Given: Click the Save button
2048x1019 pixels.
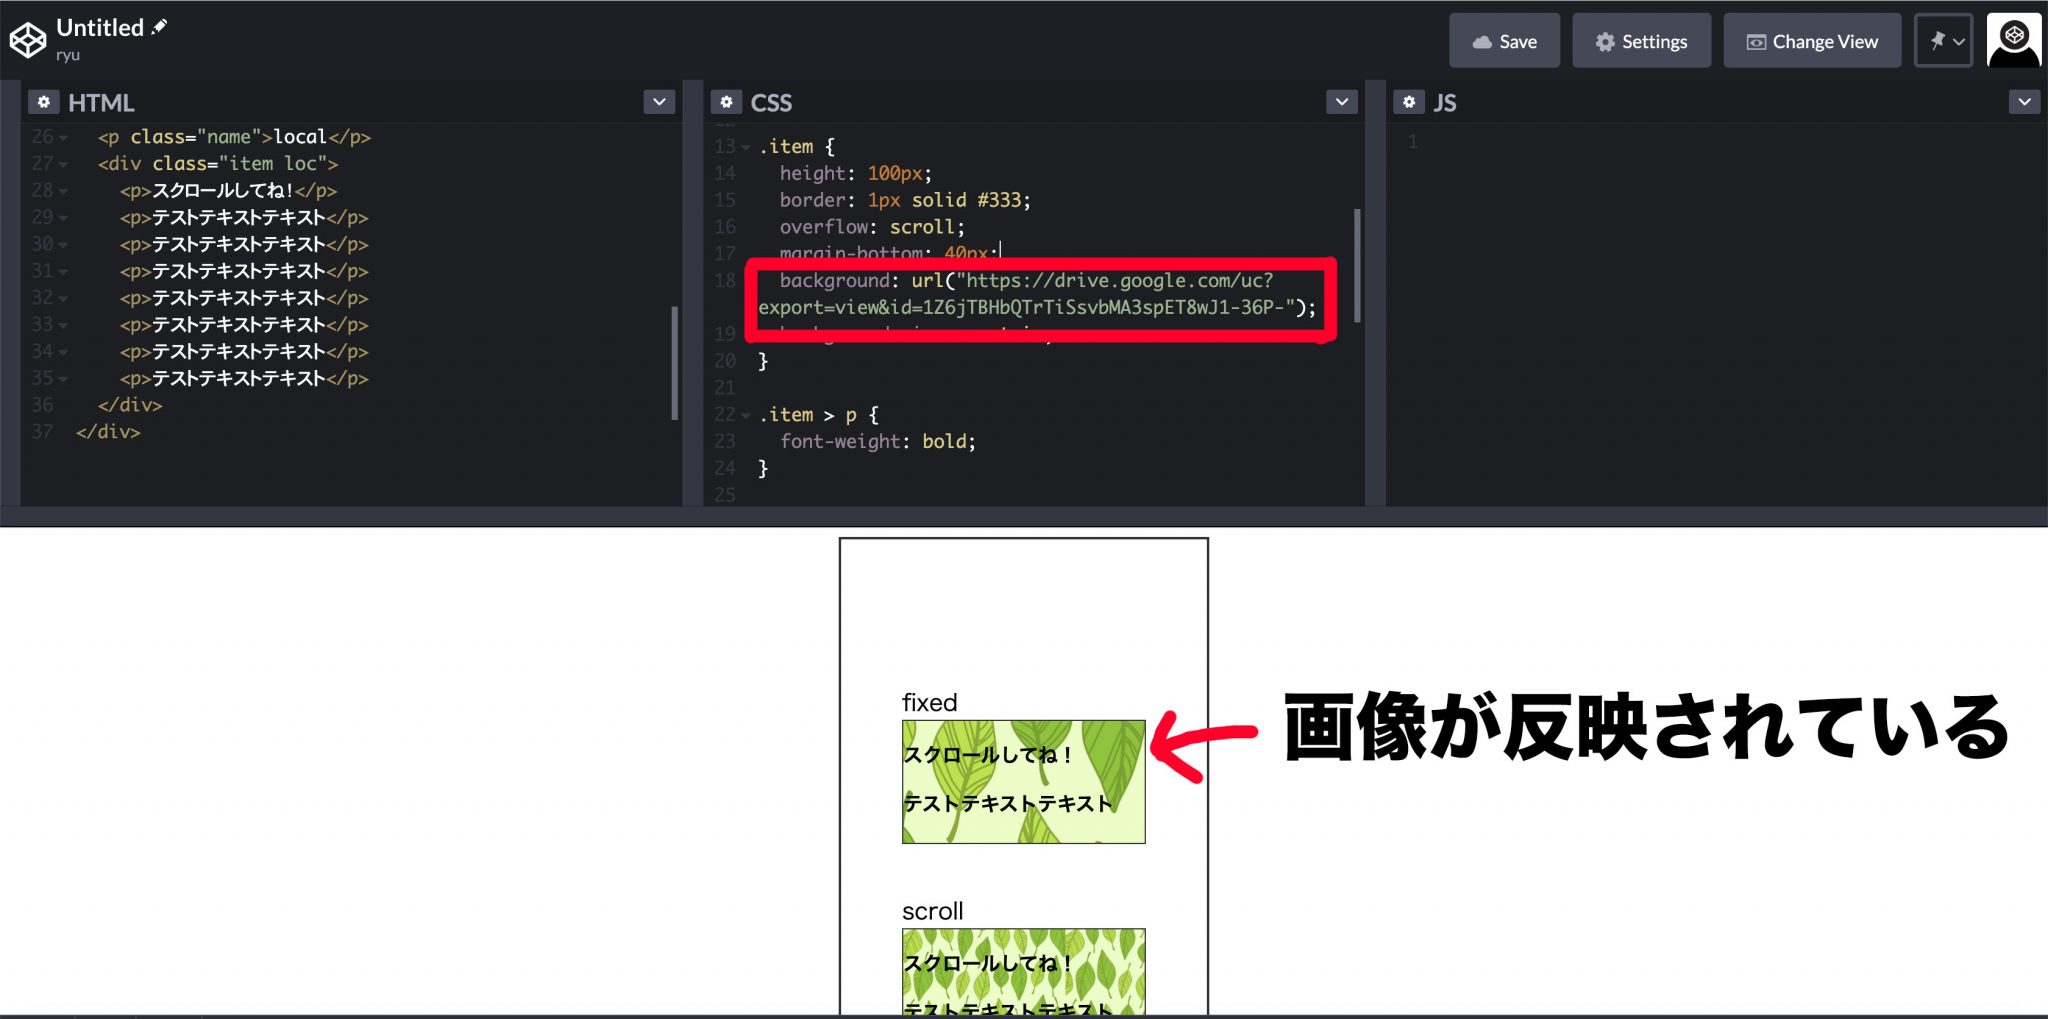Looking at the screenshot, I should tap(1505, 41).
